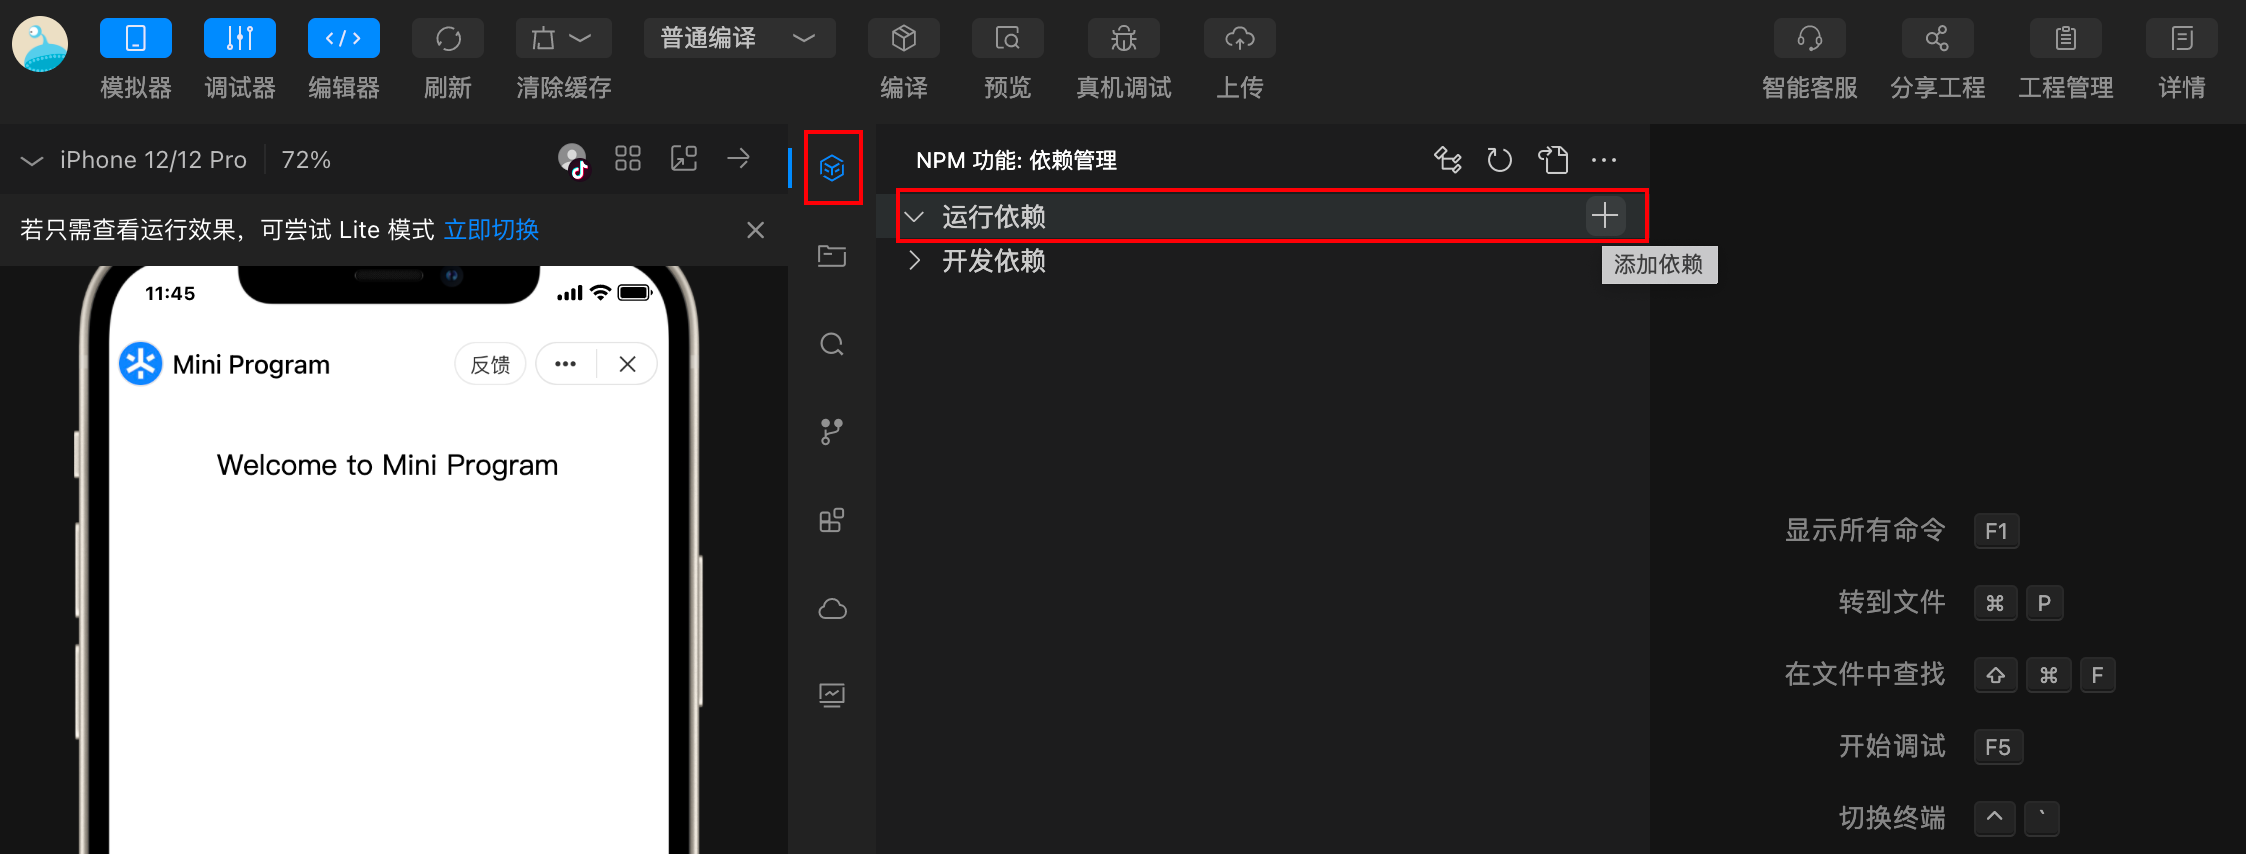2246x854 pixels.
Task: Click the sync dependencies icon in NPM panel header
Action: 1448,160
